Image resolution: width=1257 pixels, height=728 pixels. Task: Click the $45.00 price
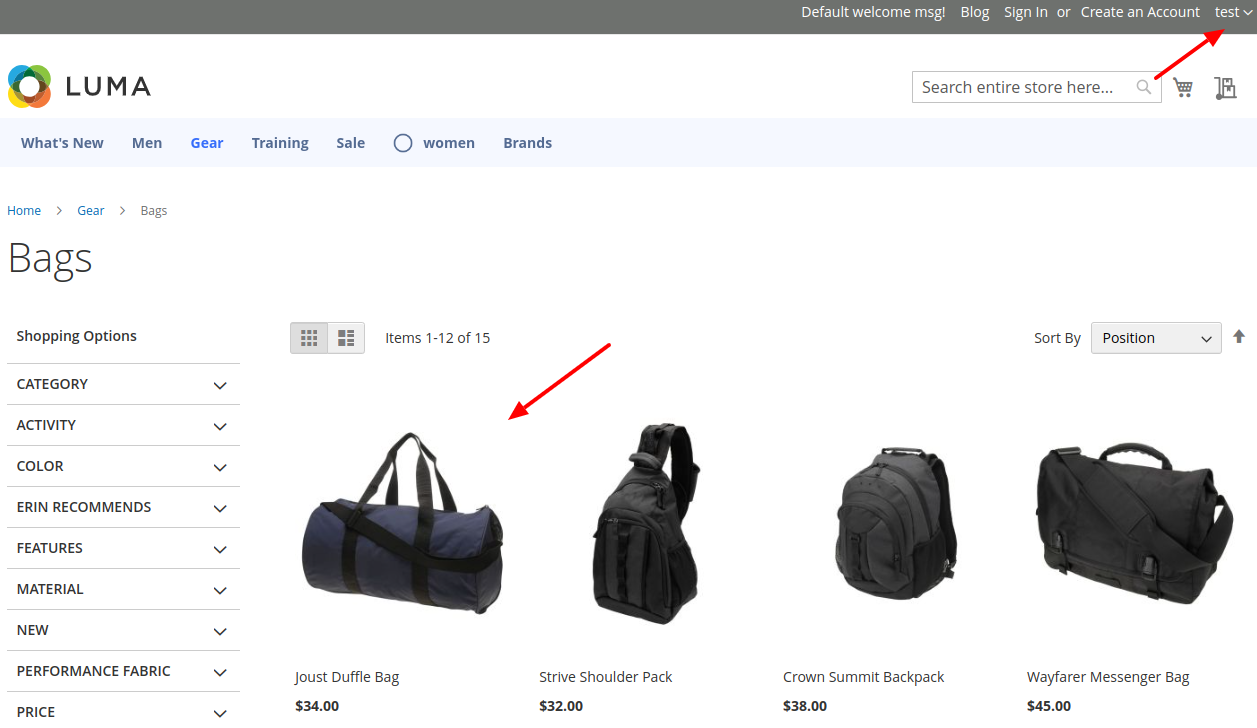coord(1049,706)
